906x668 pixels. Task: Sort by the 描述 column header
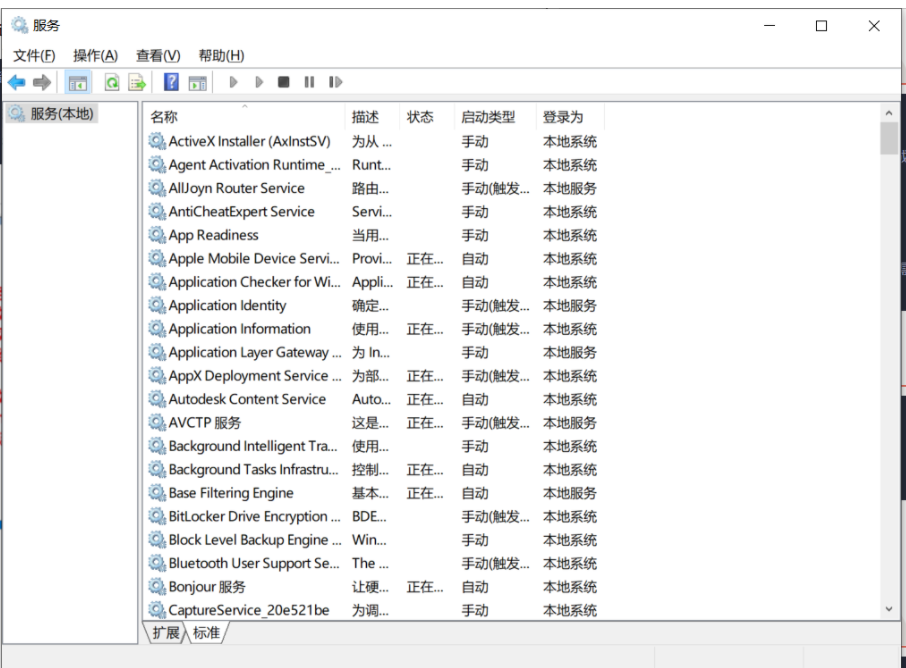(372, 117)
